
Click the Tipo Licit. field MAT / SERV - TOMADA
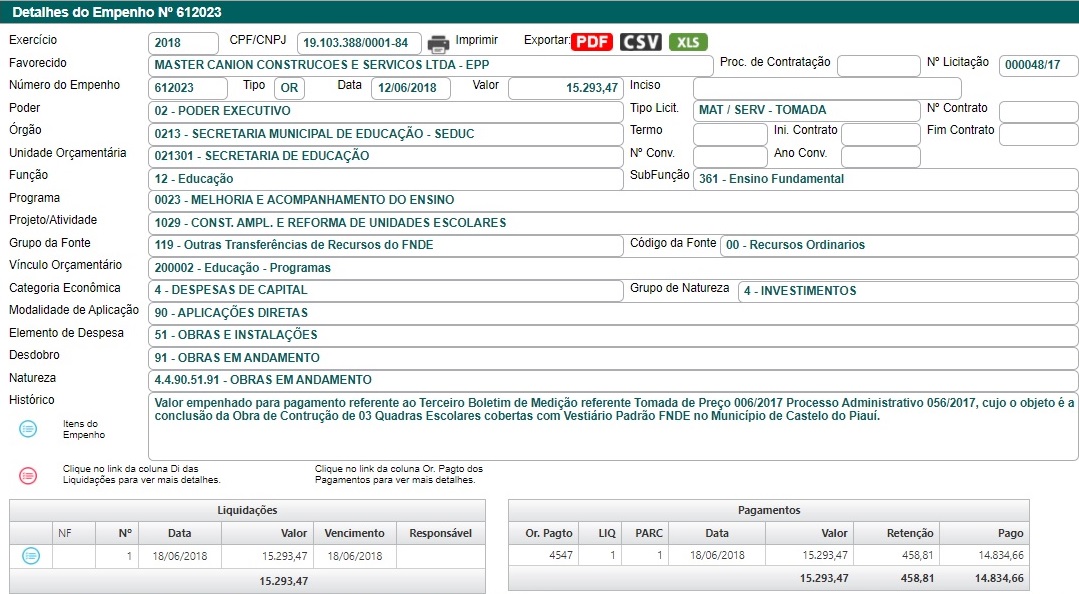point(806,110)
